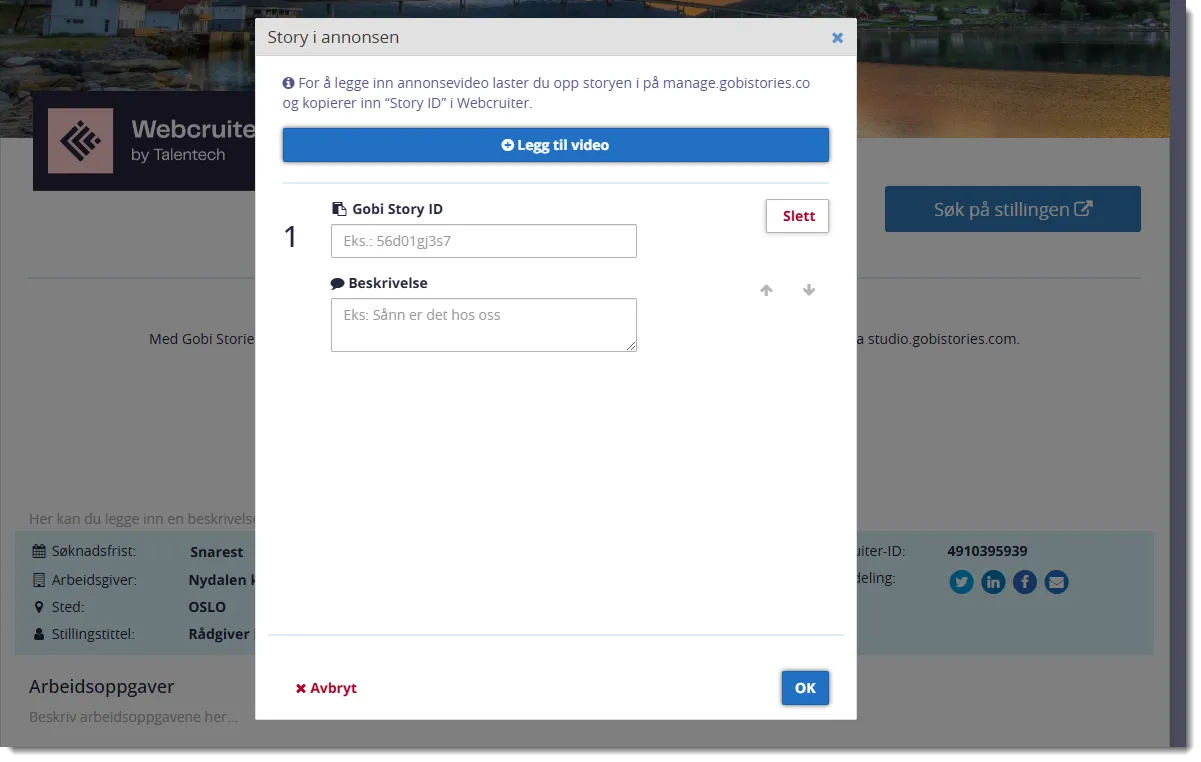Click the Søk på stillingen button
This screenshot has height=762, width=1201.
pos(1012,209)
